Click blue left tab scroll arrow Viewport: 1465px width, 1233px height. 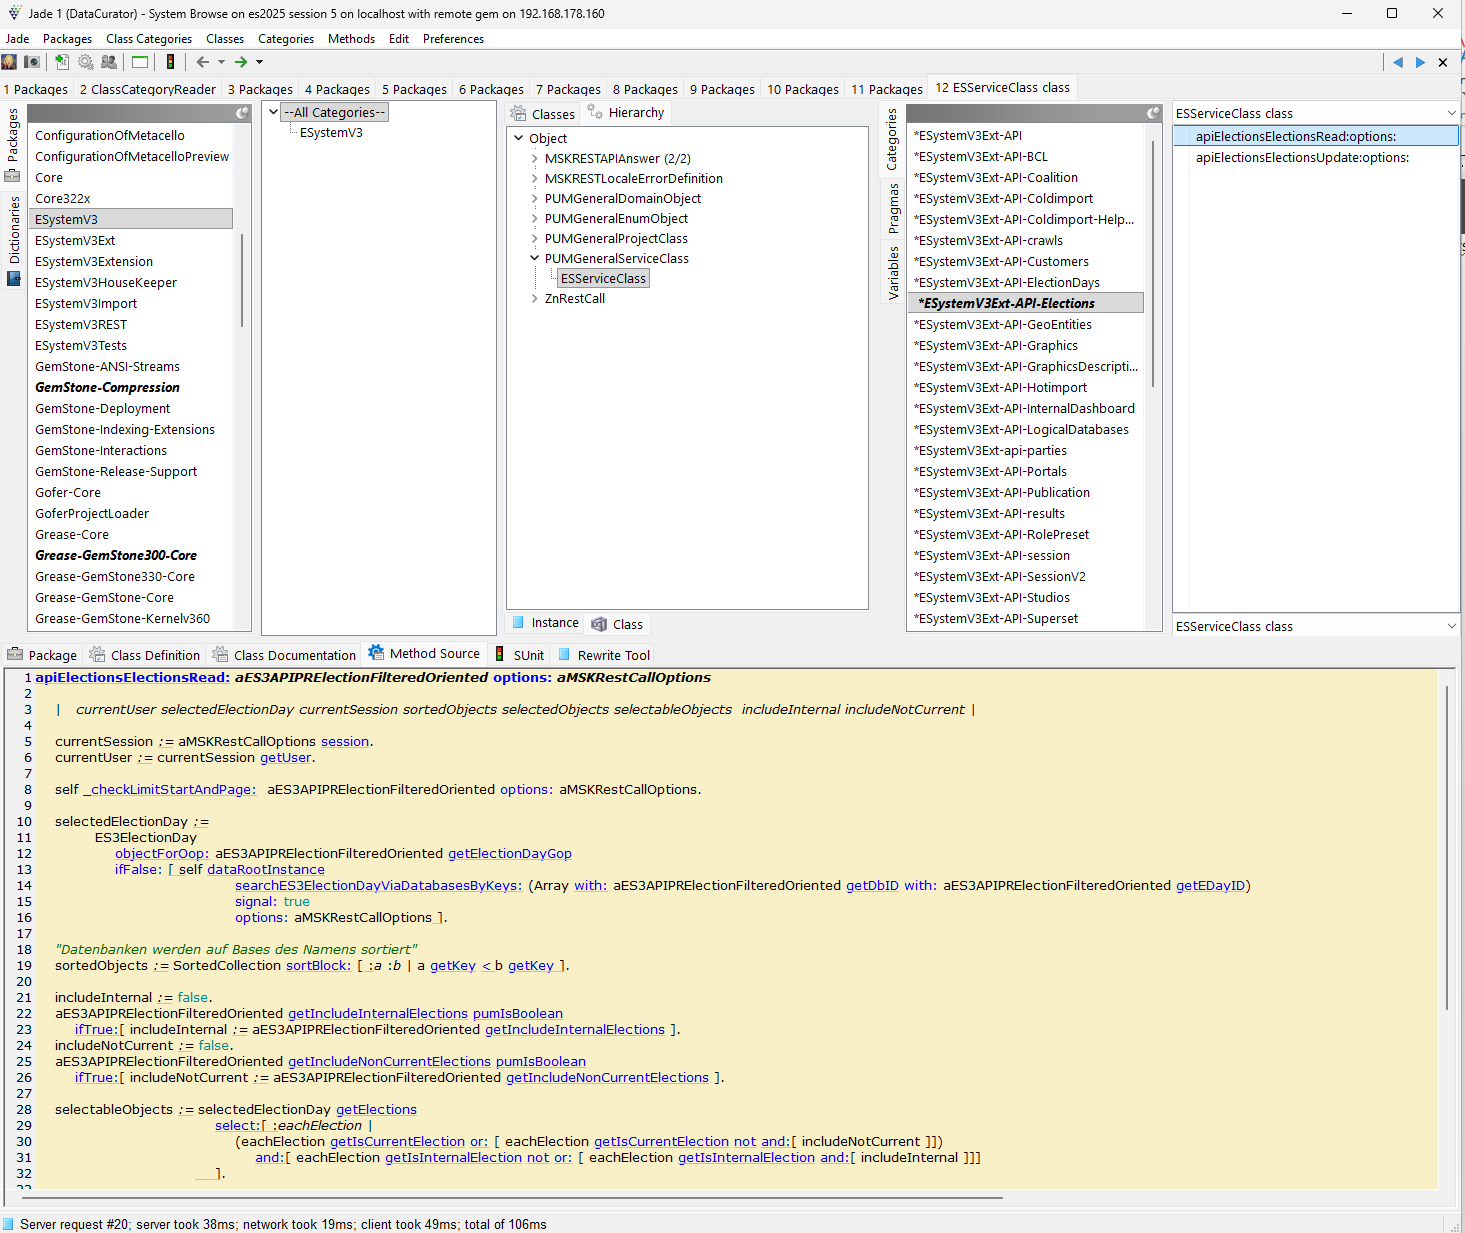(x=1397, y=62)
